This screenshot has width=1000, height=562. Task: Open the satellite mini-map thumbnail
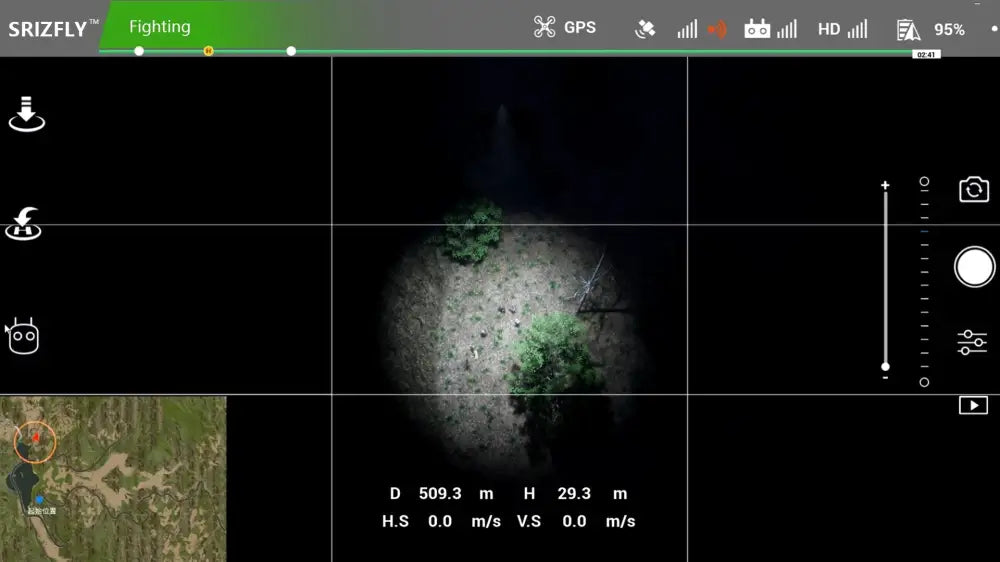[113, 478]
